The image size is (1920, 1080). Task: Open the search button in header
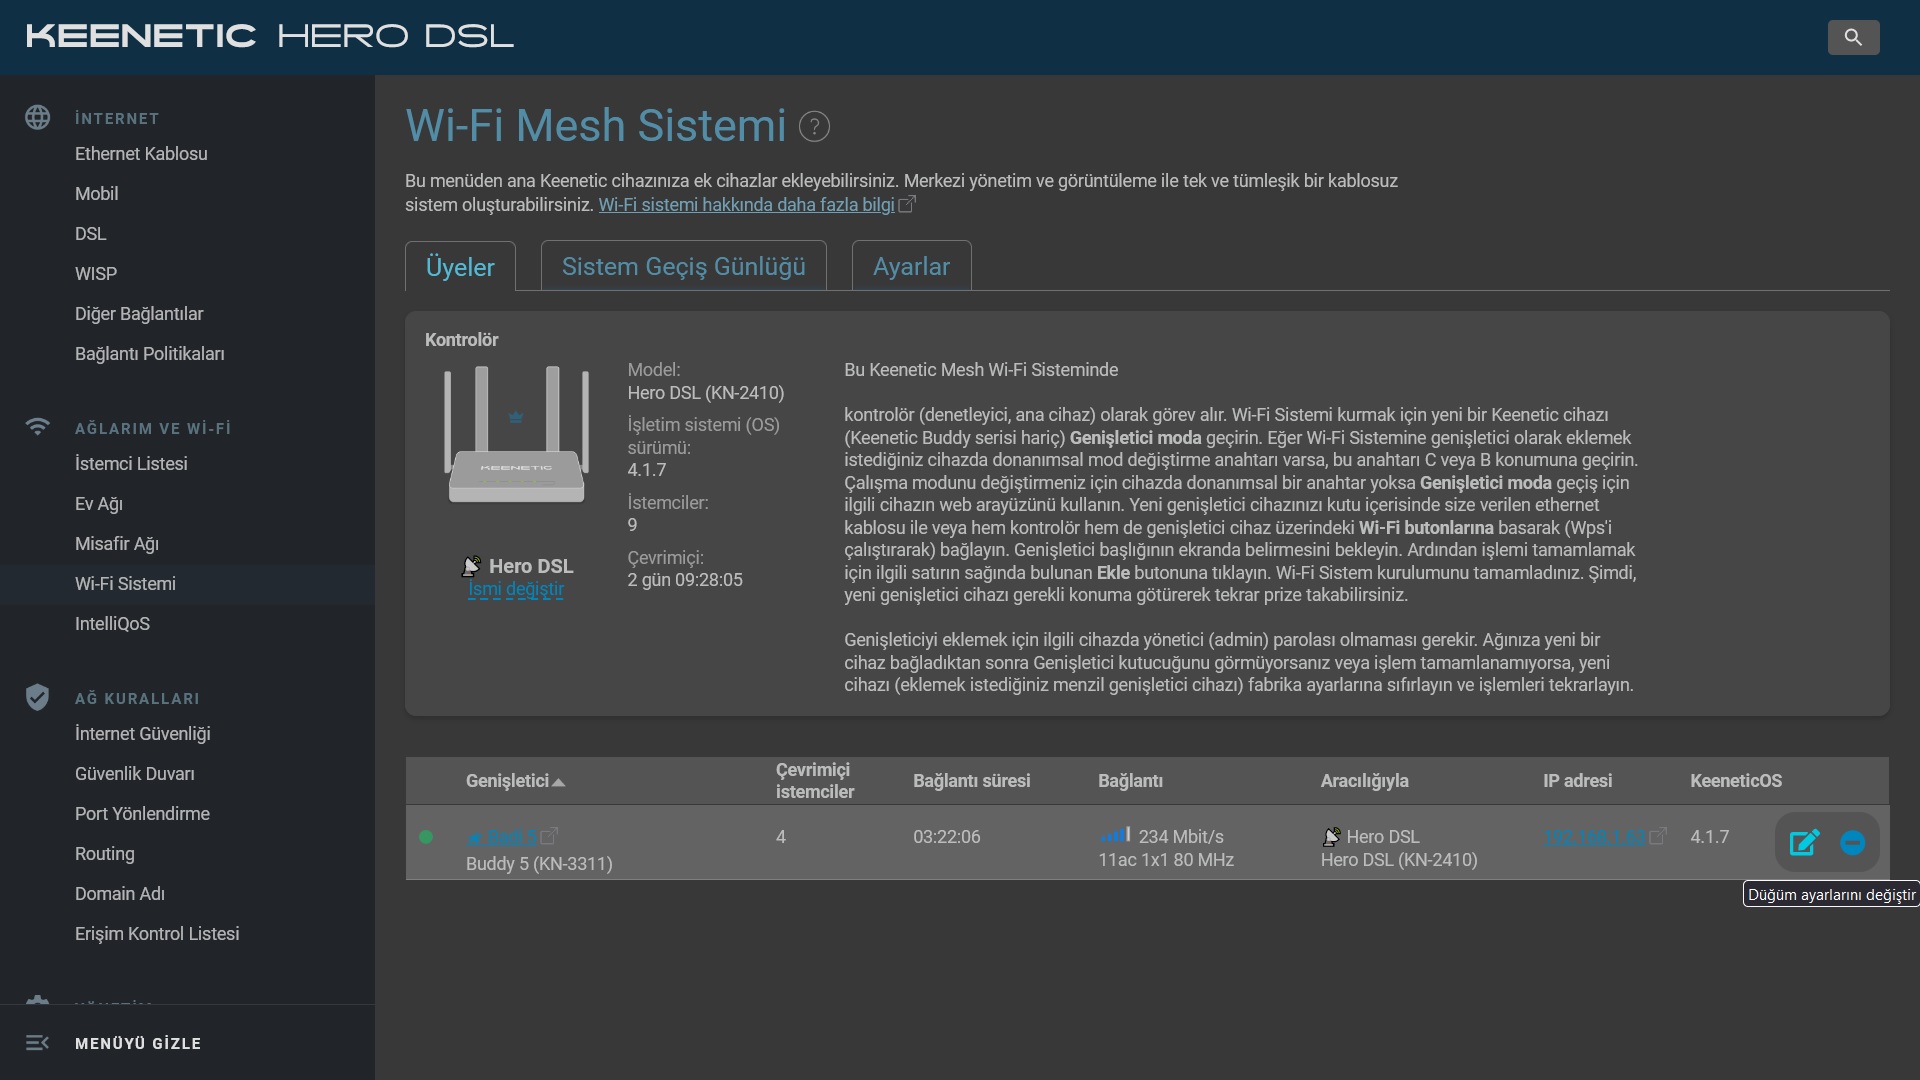(x=1853, y=37)
